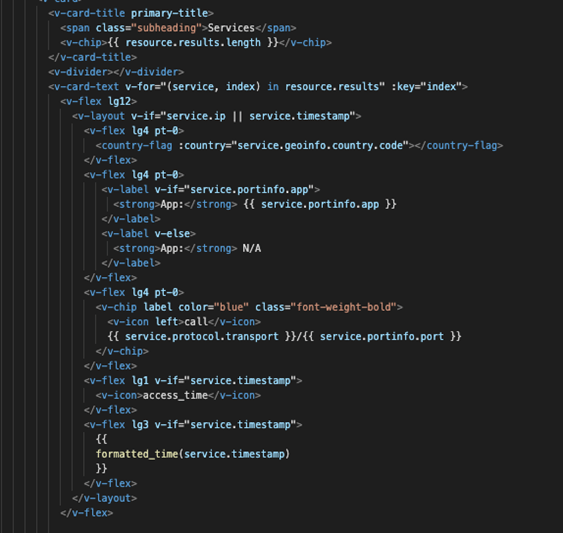Click the v-for attribute on v-card-text

pyautogui.click(x=255, y=87)
